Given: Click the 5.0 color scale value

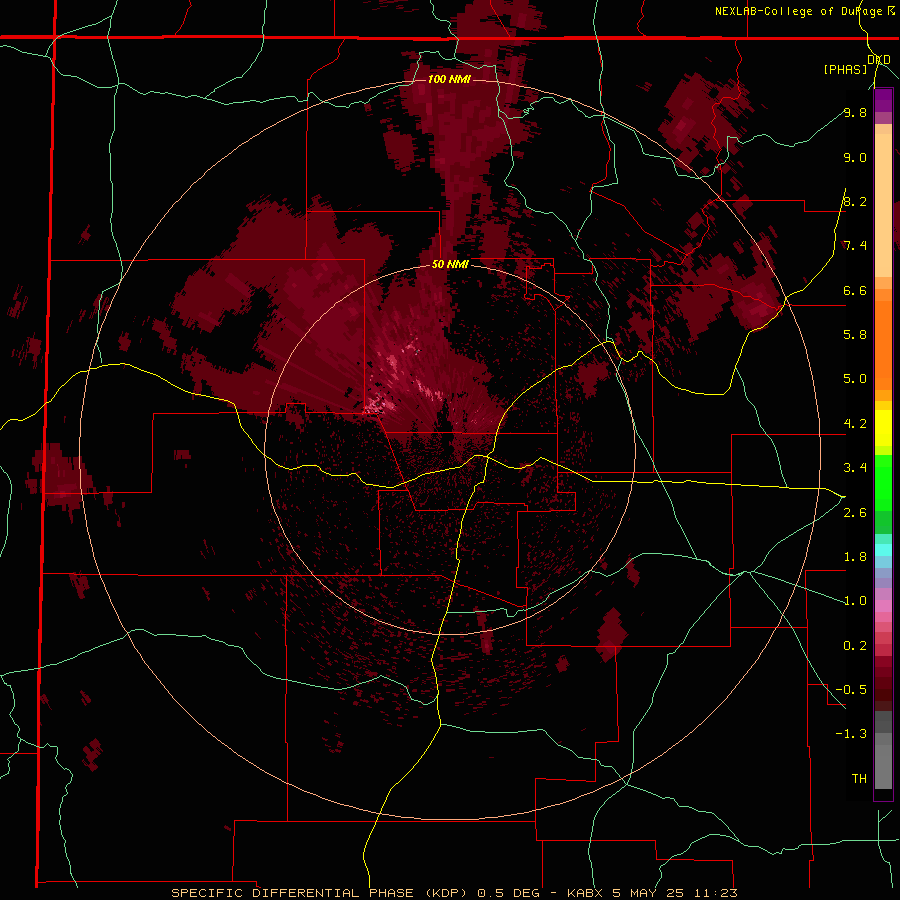Looking at the screenshot, I should [x=855, y=379].
